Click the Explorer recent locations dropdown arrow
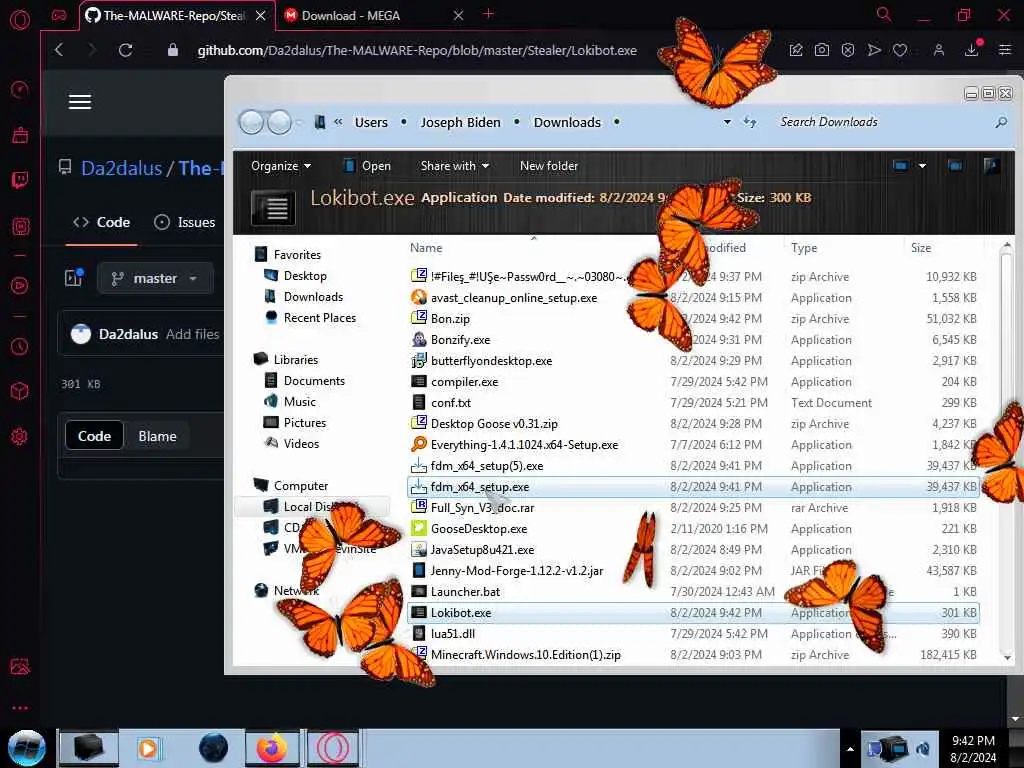This screenshot has width=1024, height=768. coord(298,122)
